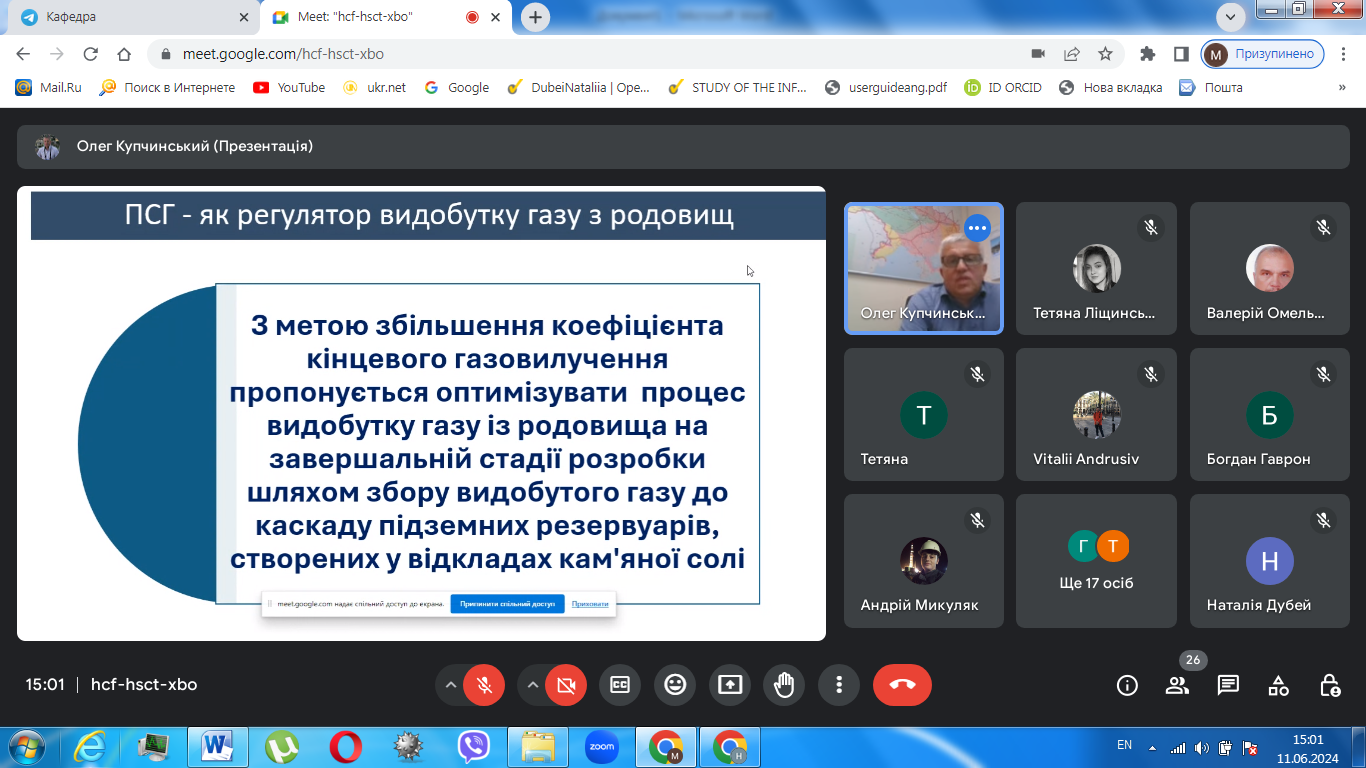Send a reaction emoji
Screen dimensions: 1366x768
coord(675,685)
